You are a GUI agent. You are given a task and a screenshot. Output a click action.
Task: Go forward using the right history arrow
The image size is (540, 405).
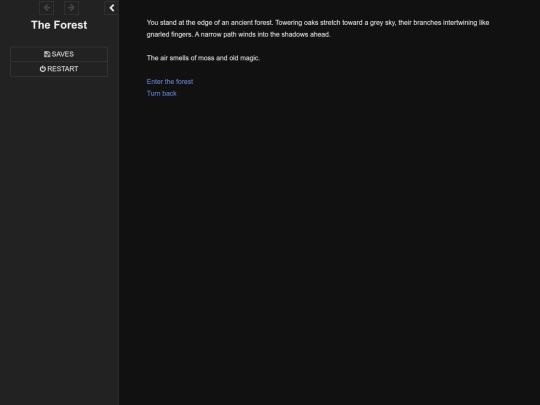tap(71, 8)
